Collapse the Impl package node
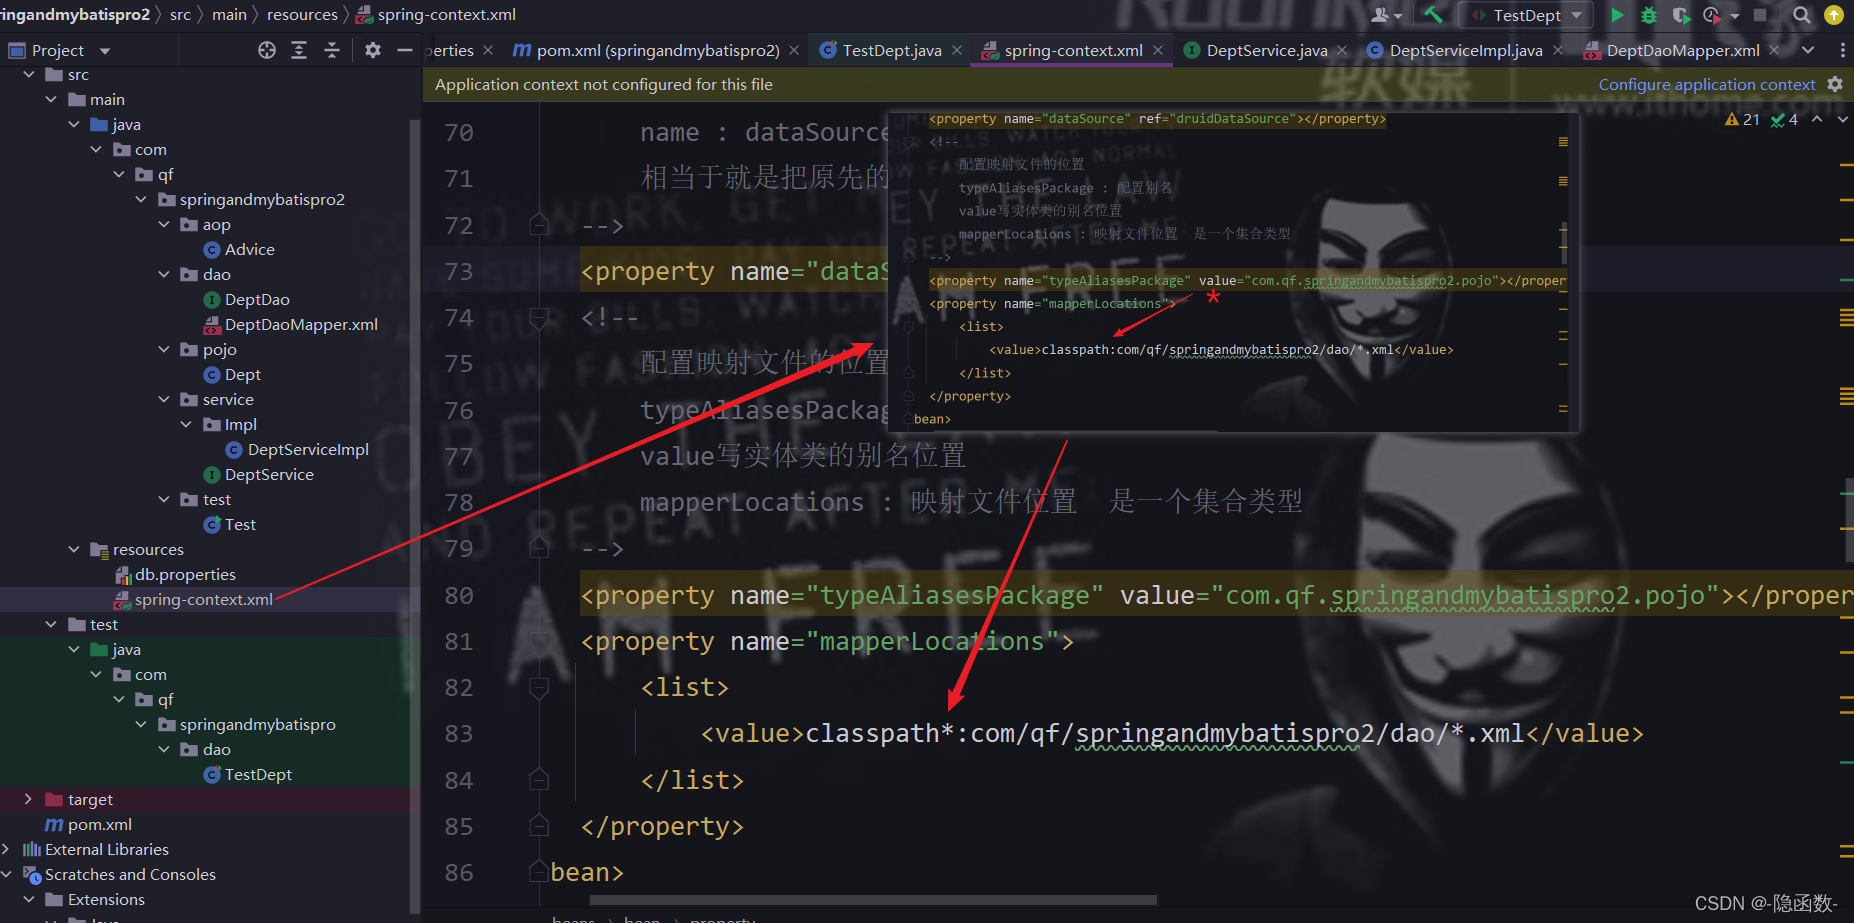The width and height of the screenshot is (1854, 923). pos(186,425)
